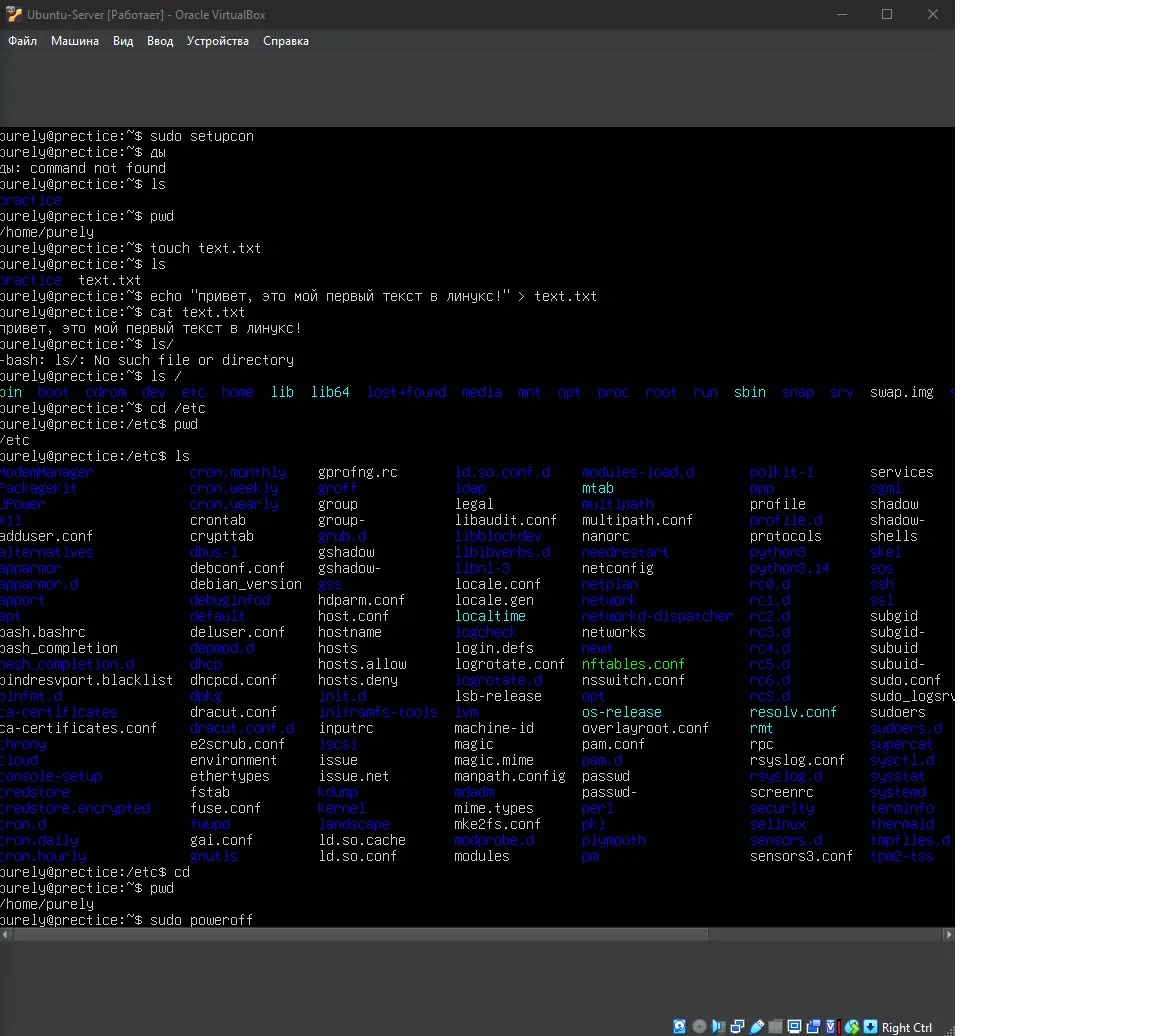Open the audio settings indicator
Screen dimensions: 1152x1036
[719, 1026]
